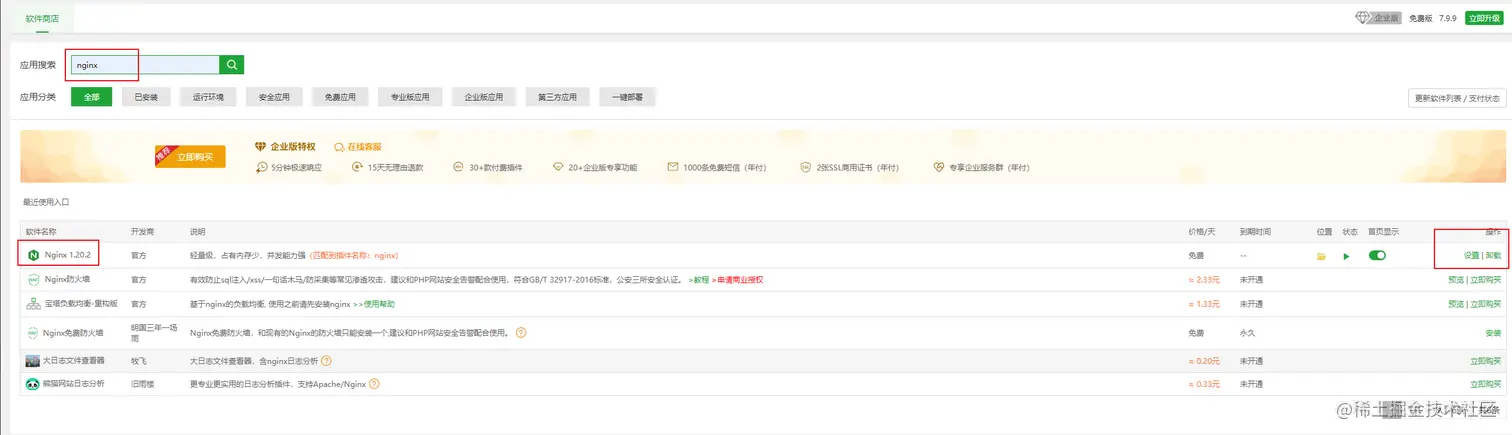Viewport: 1512px width, 435px height.
Task: Click the Nginx免费防火墙 shield icon
Action: [x=33, y=332]
